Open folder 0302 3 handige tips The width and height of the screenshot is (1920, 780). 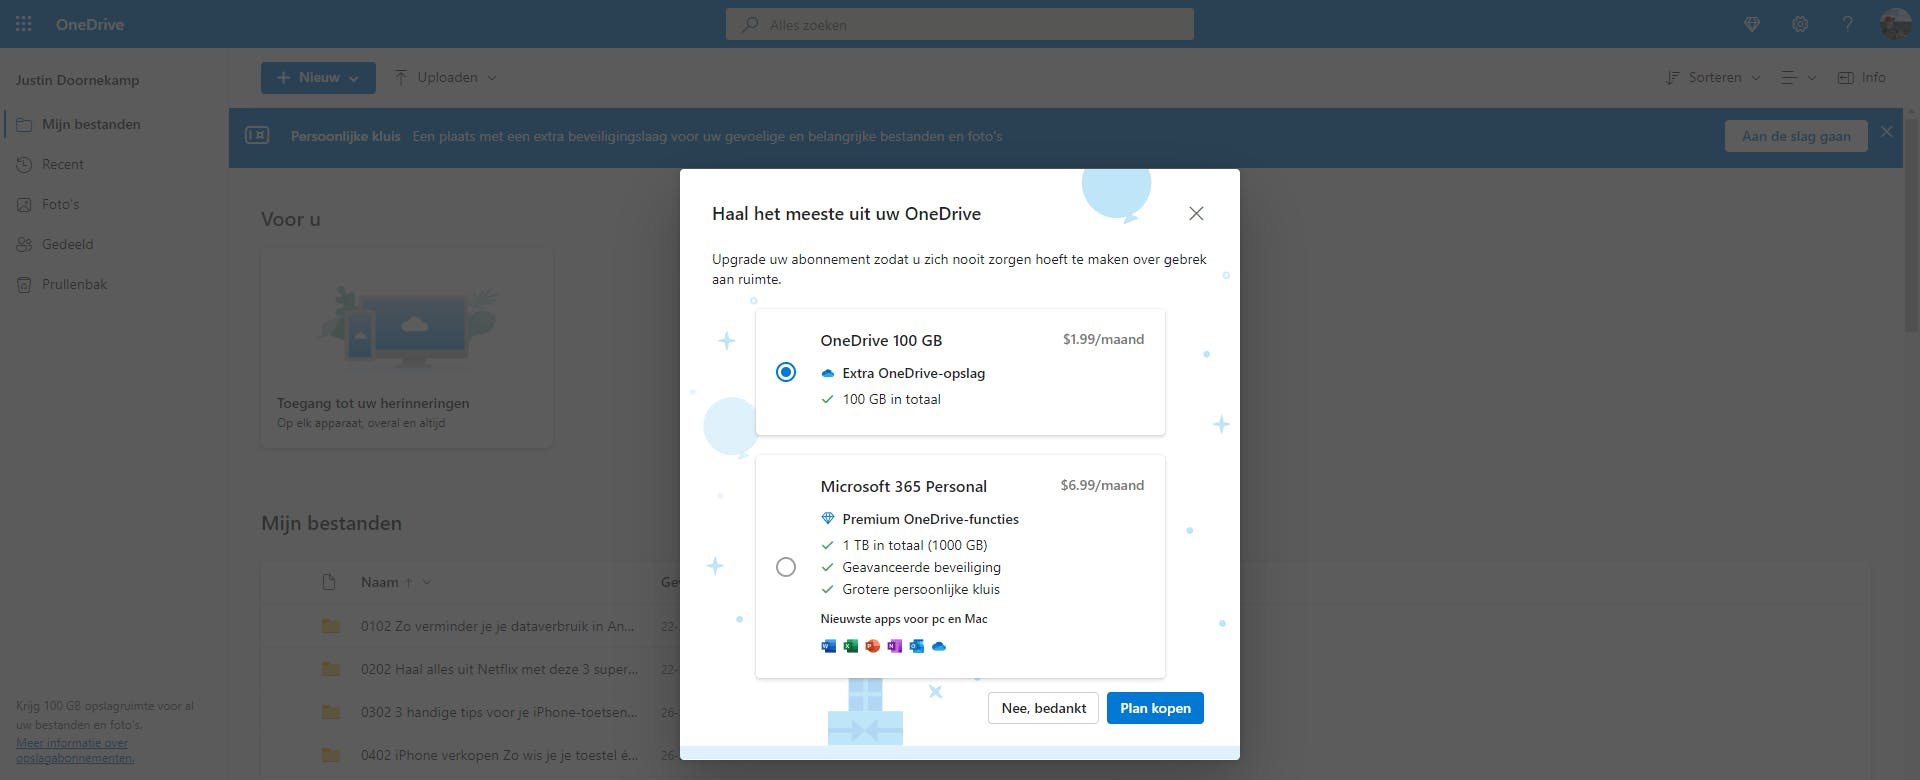[499, 712]
